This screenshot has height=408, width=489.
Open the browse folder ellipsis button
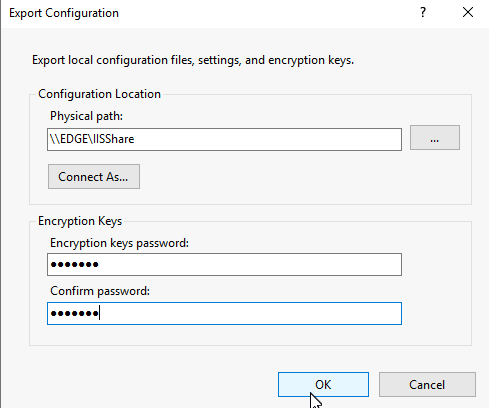click(435, 138)
